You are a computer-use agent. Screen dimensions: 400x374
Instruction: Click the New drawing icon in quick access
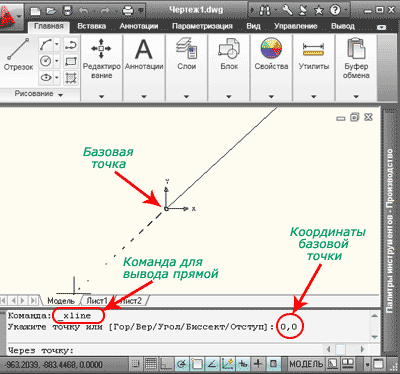click(x=35, y=11)
